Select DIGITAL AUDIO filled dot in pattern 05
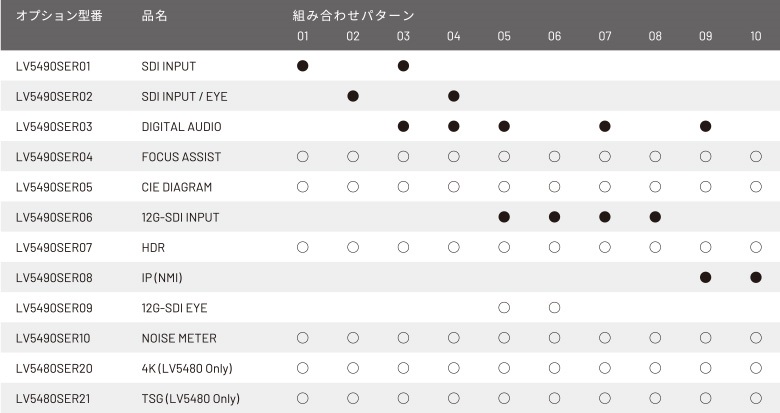Screen dimensions: 780x413 pos(504,126)
